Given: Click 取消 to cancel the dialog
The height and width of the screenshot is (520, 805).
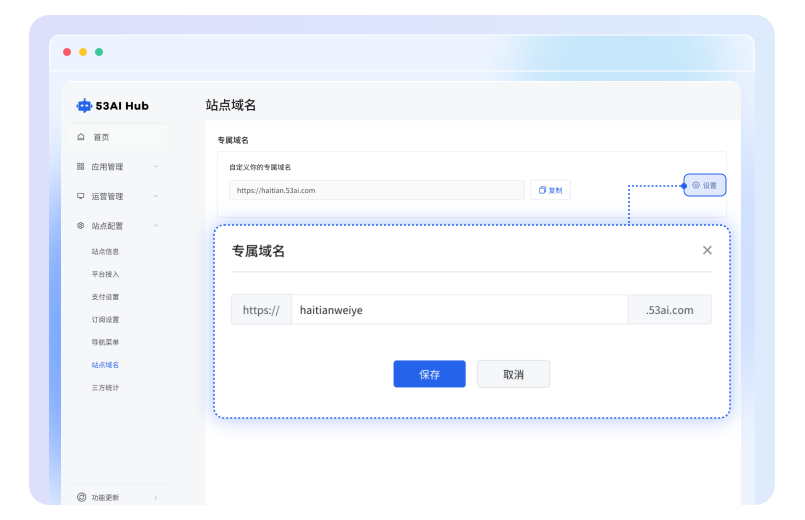Looking at the screenshot, I should [x=513, y=374].
